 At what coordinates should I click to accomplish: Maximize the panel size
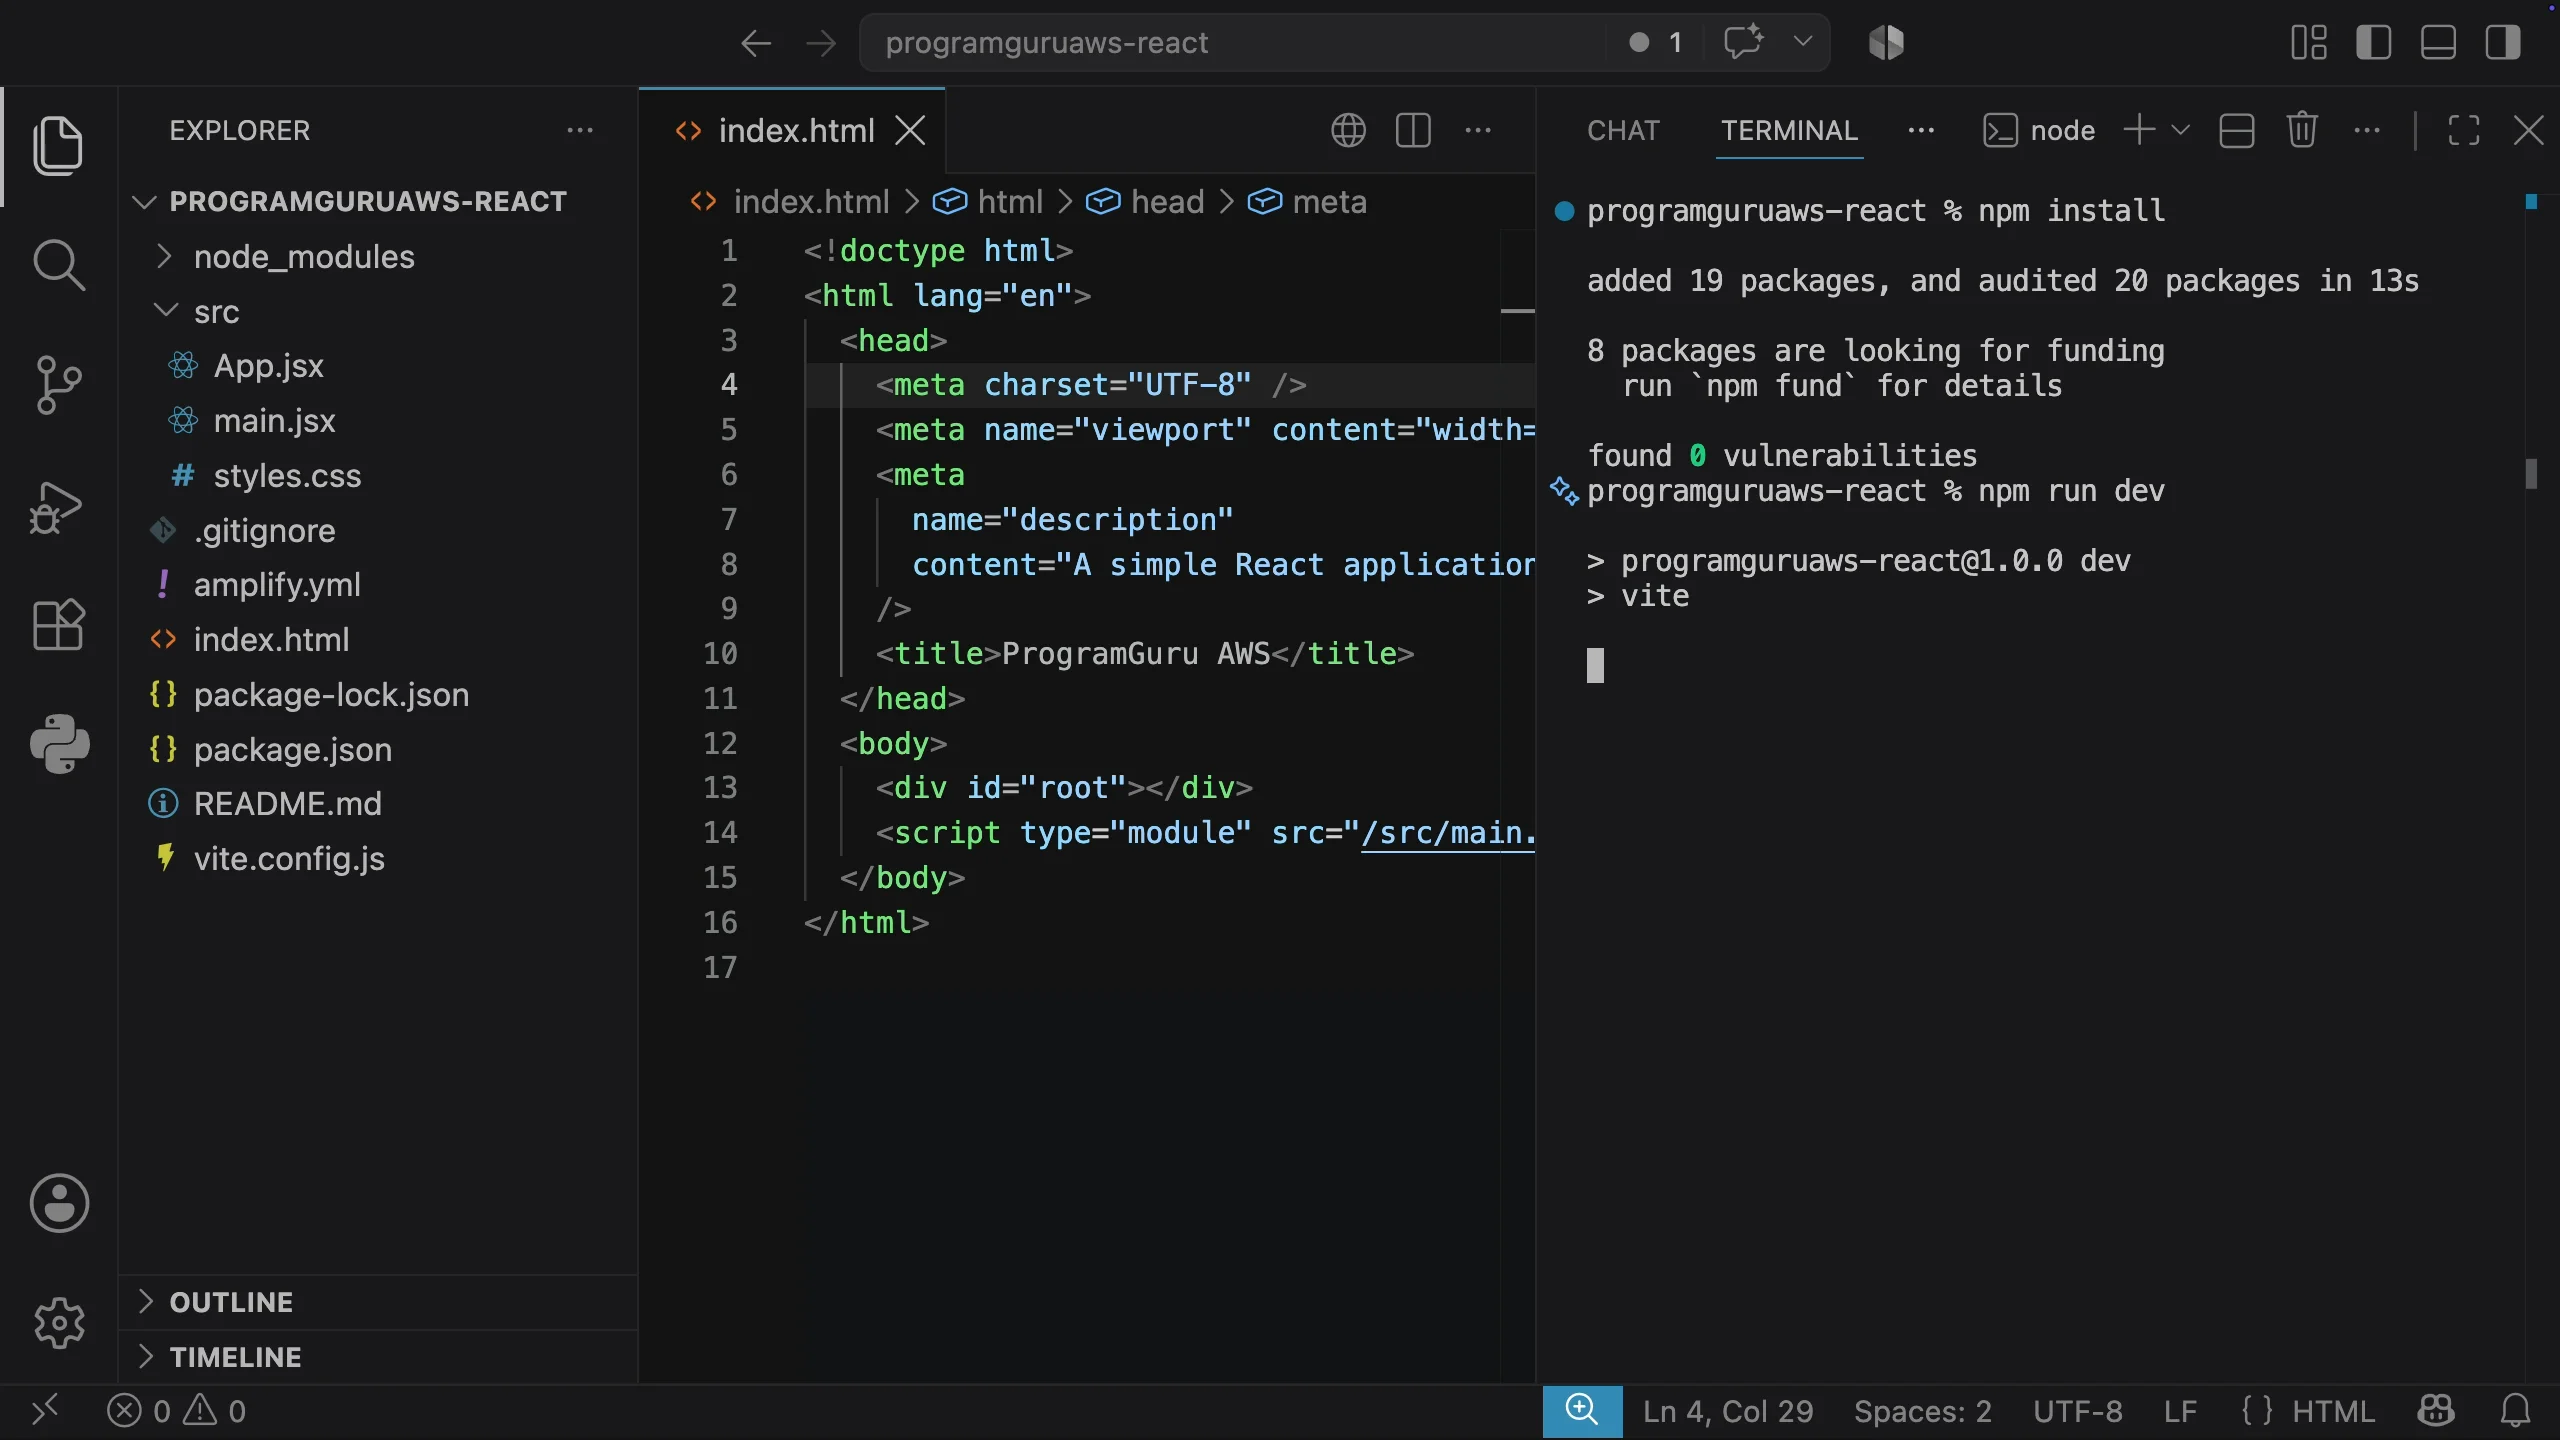click(2464, 130)
